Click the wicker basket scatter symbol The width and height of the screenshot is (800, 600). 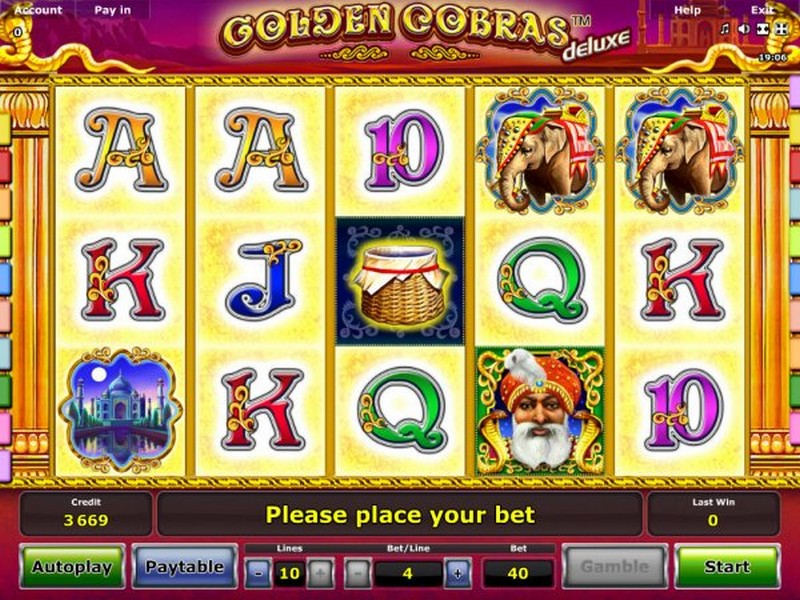pyautogui.click(x=400, y=281)
